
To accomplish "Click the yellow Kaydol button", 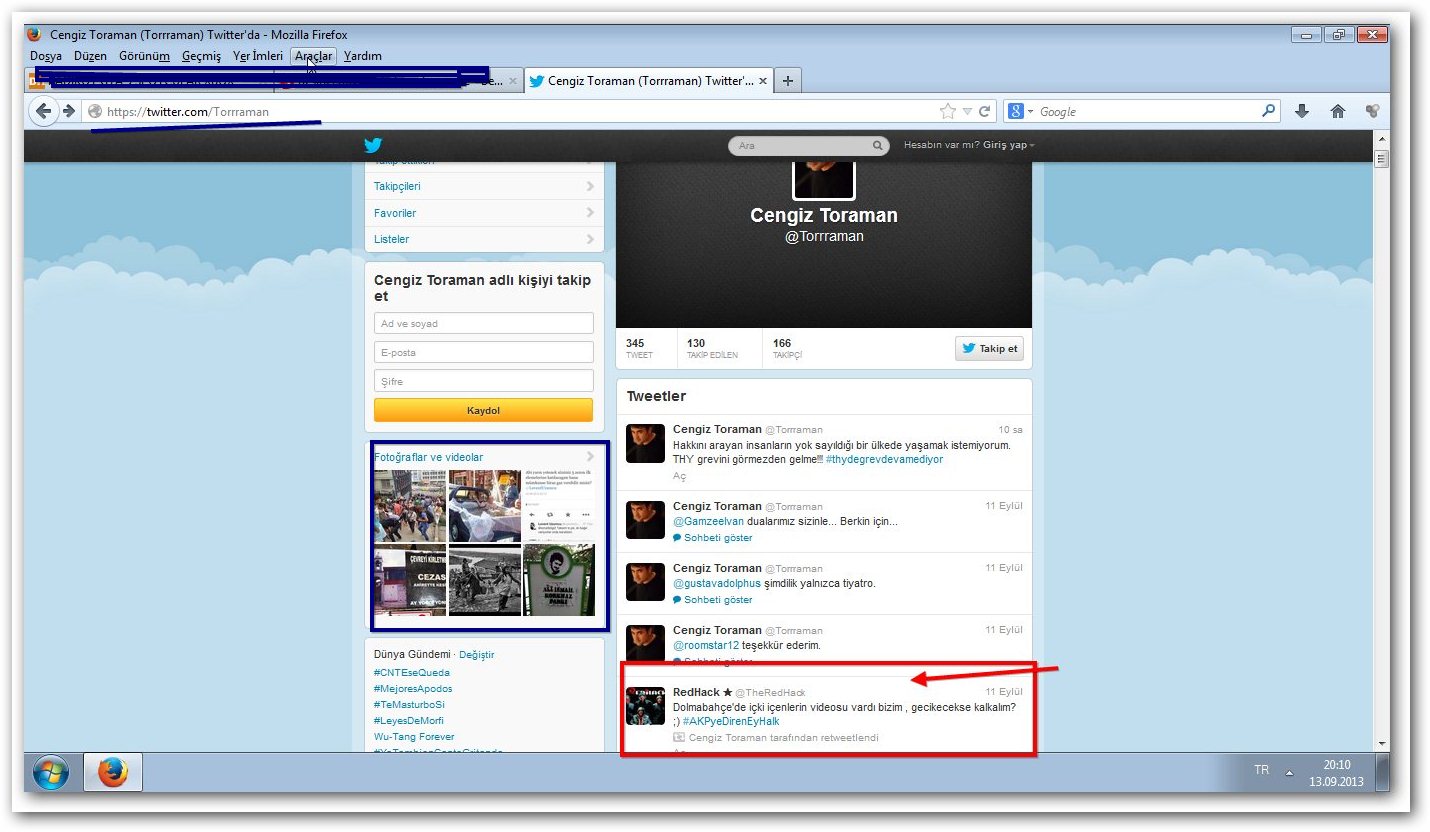I will (483, 410).
